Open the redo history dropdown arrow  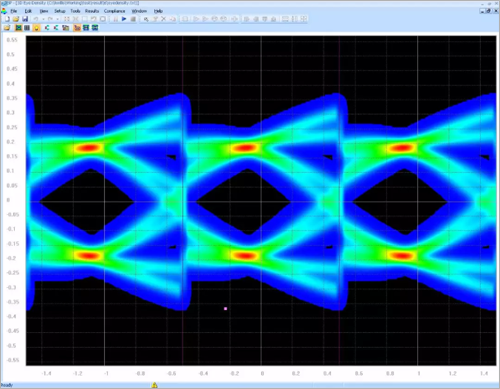click(x=57, y=19)
